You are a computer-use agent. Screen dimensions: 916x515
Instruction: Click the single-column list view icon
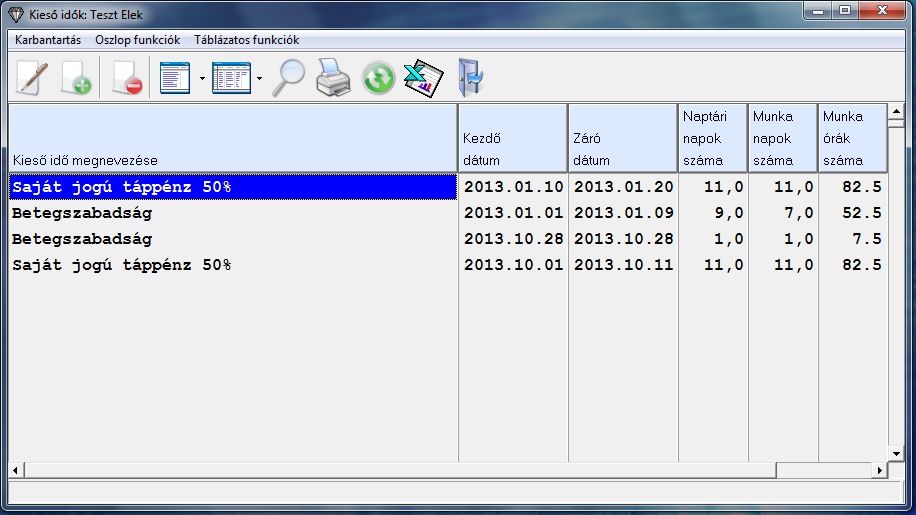(x=176, y=77)
